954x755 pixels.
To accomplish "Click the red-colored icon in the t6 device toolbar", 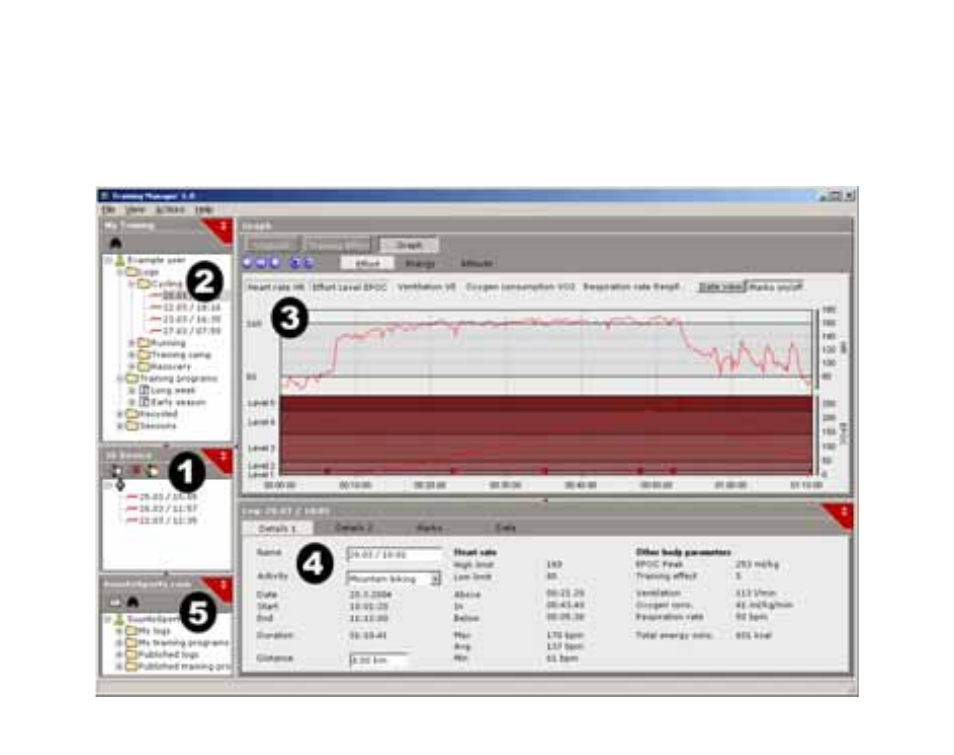I will tap(135, 471).
